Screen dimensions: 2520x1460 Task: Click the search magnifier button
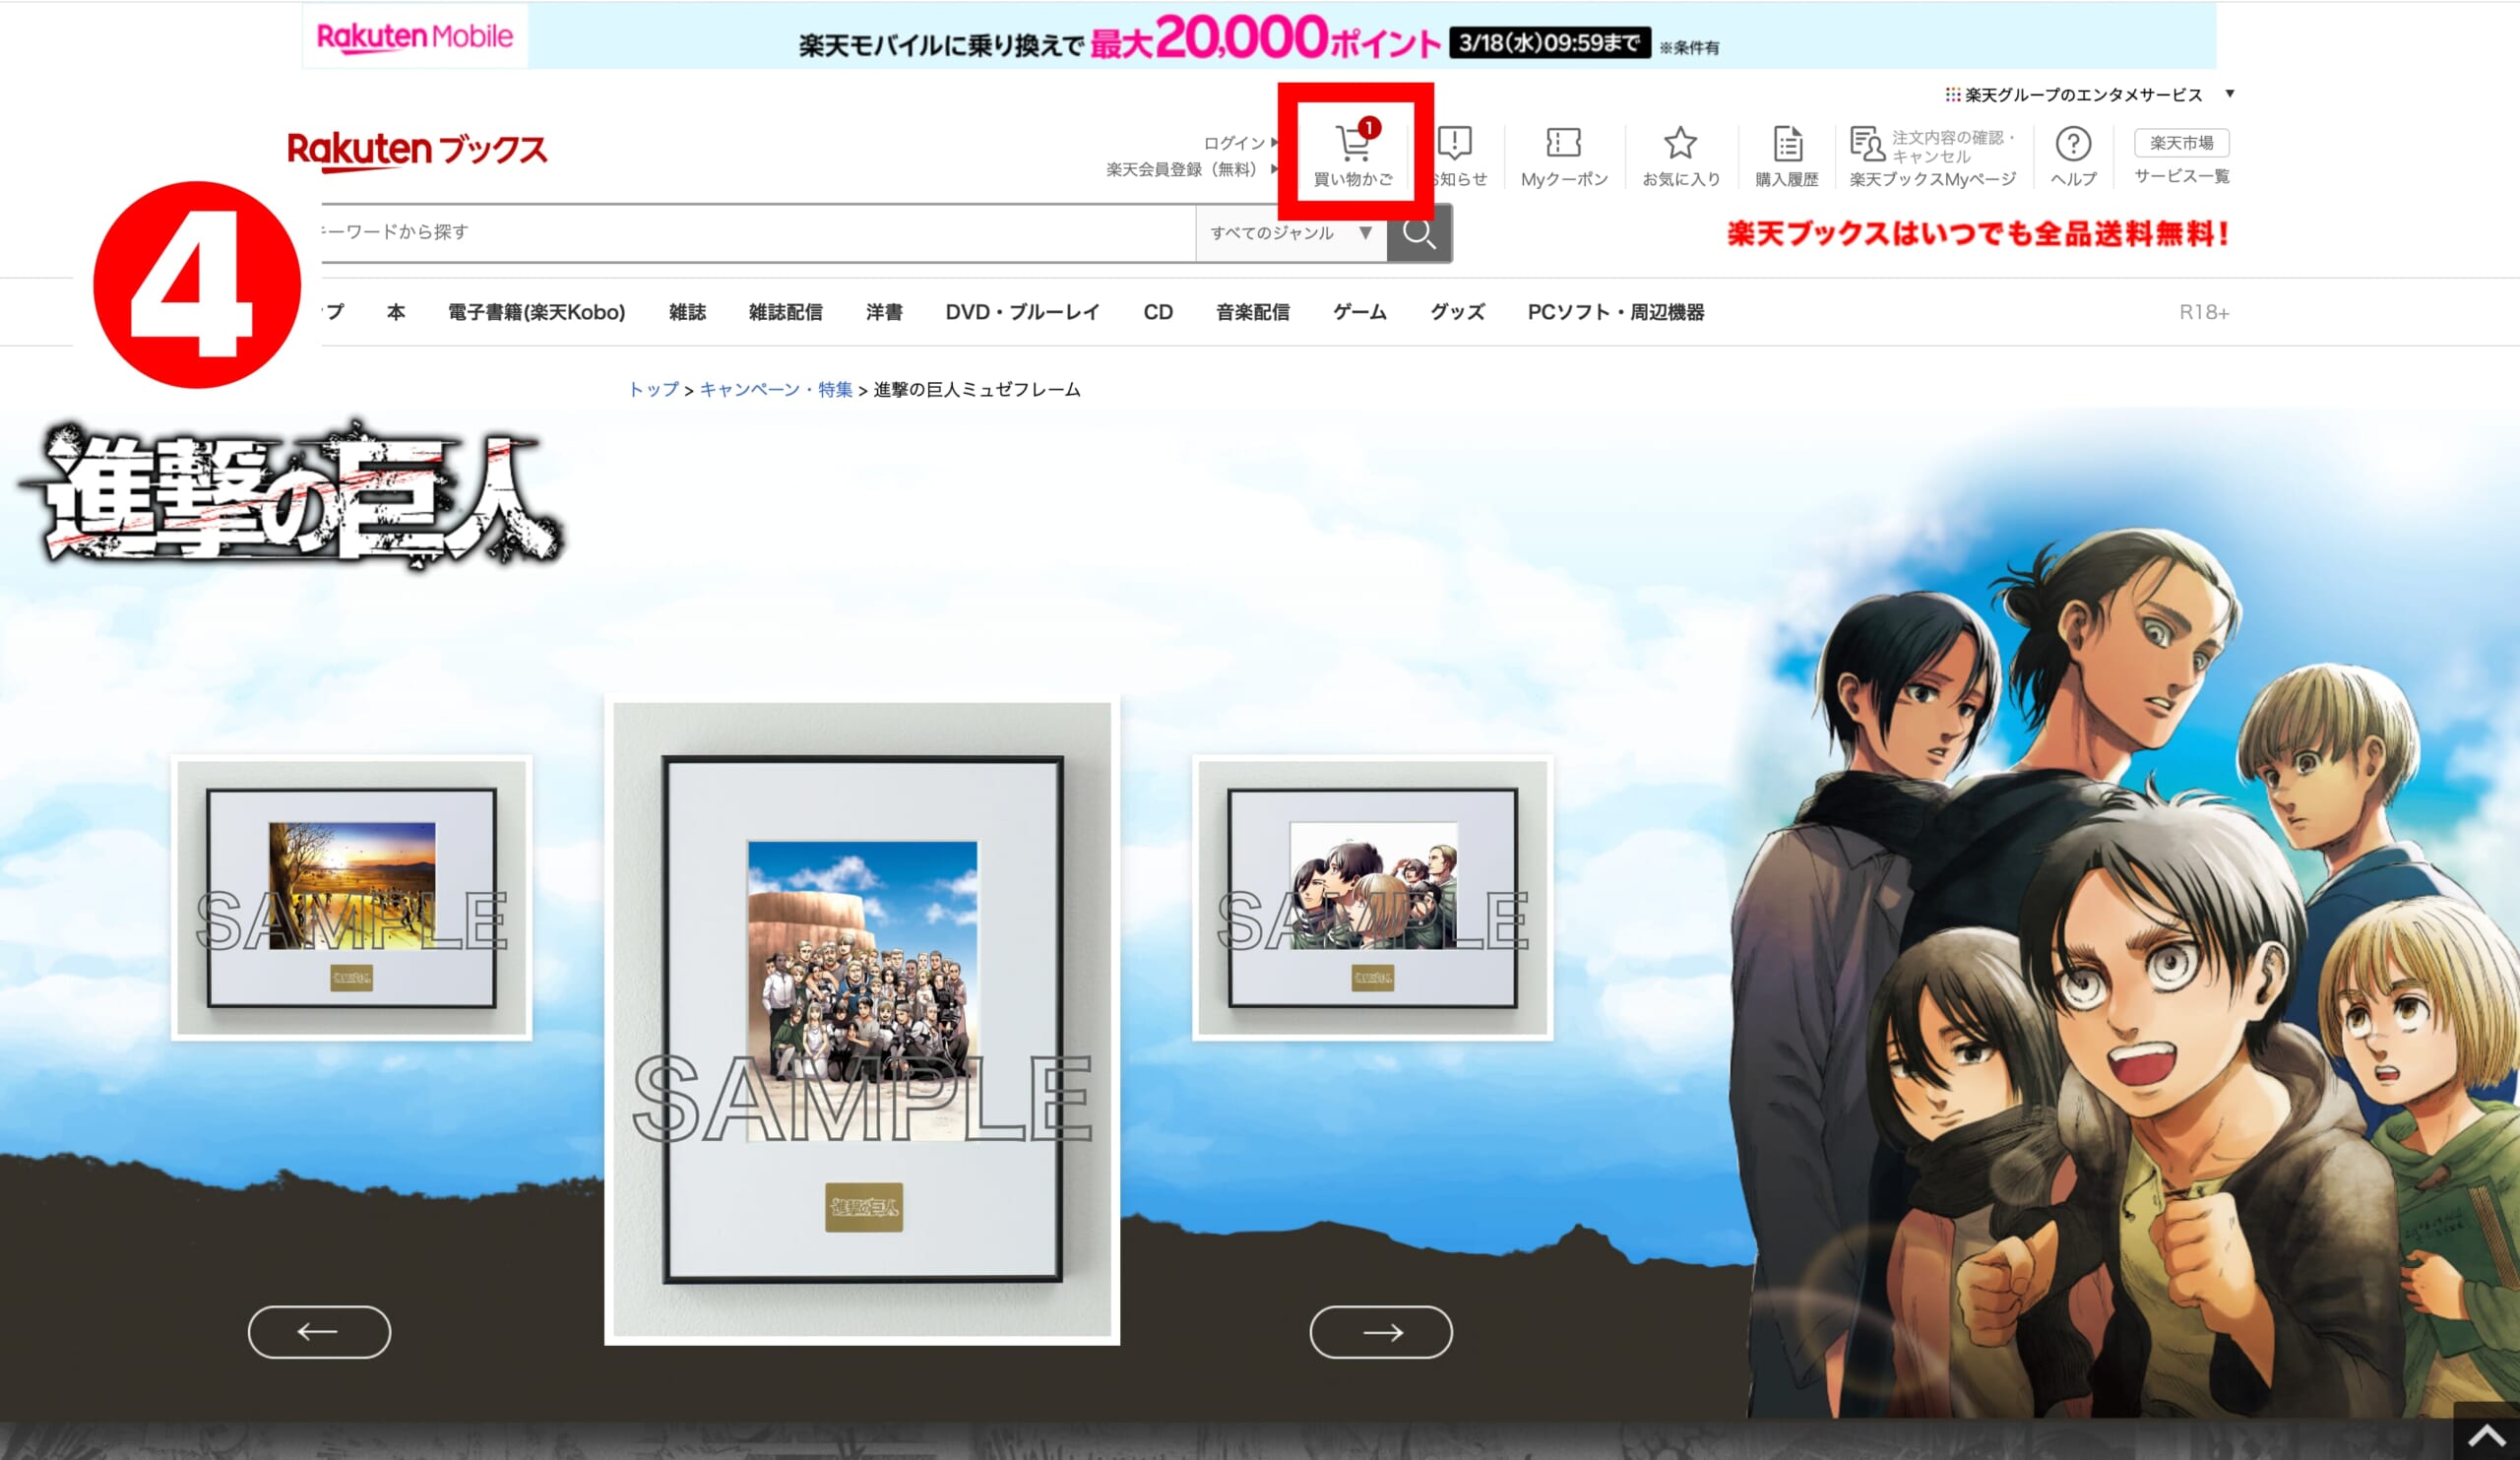pos(1419,233)
